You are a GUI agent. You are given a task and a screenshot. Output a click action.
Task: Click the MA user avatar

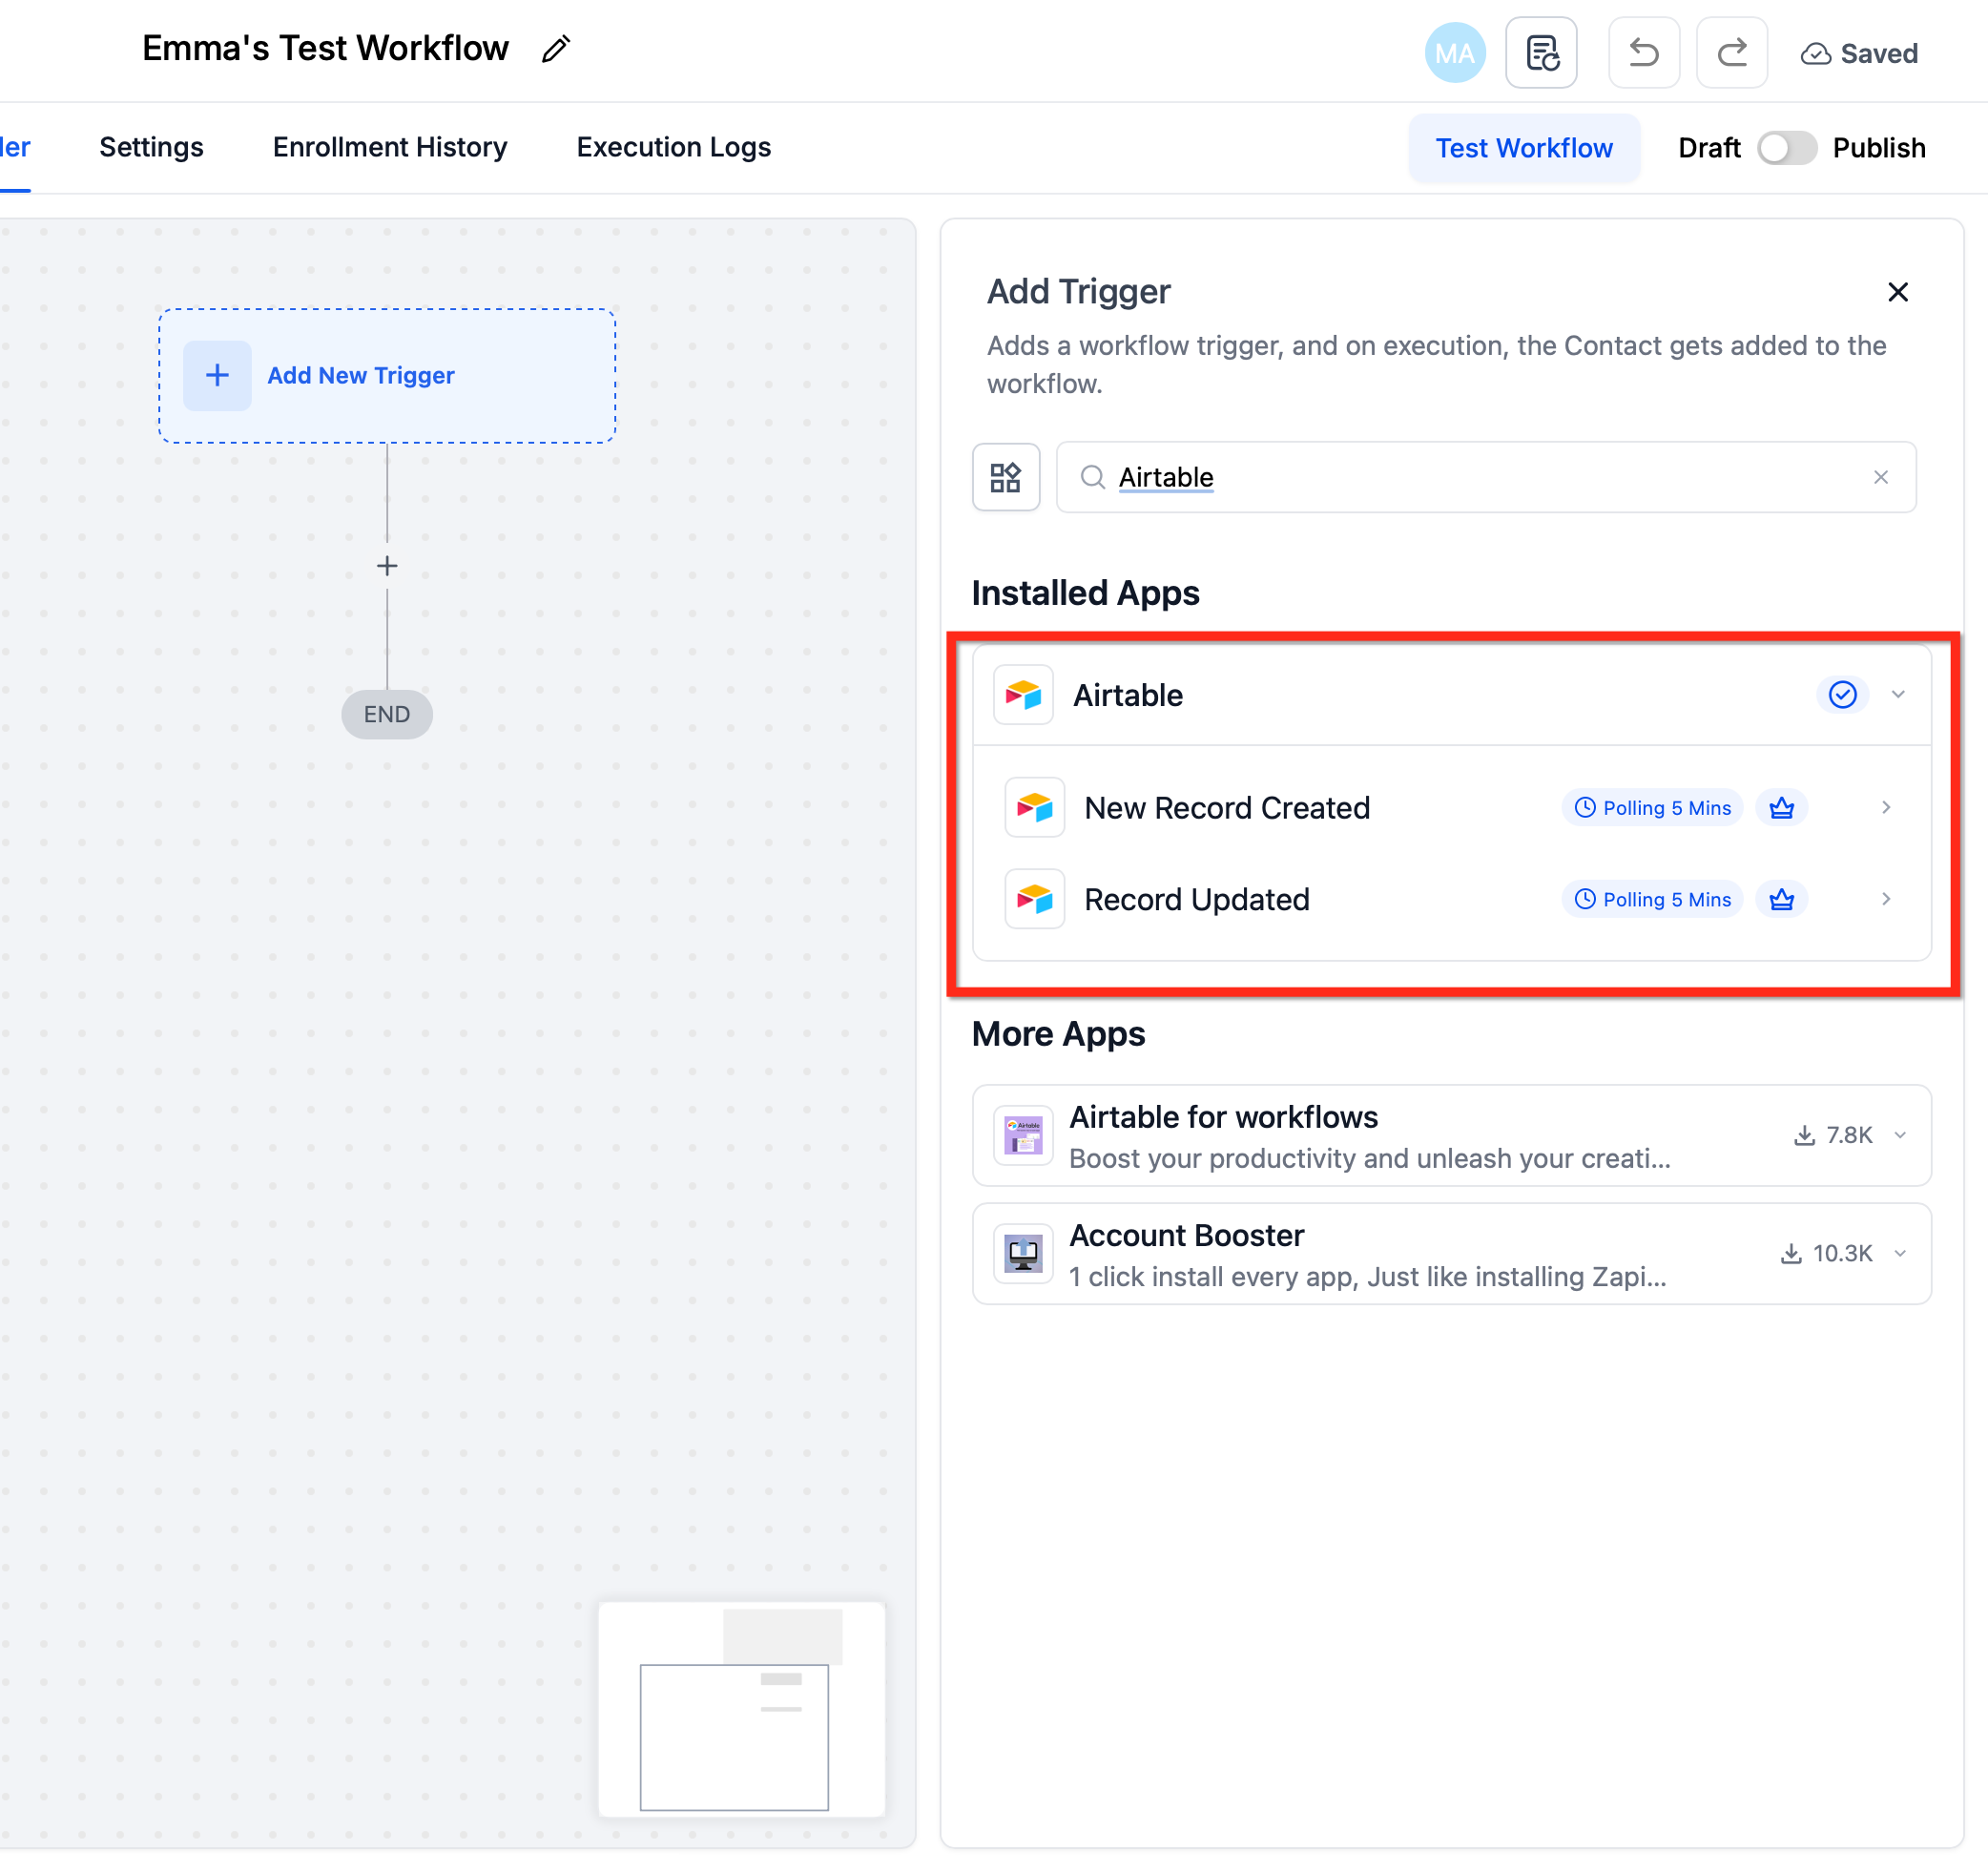pyautogui.click(x=1454, y=52)
